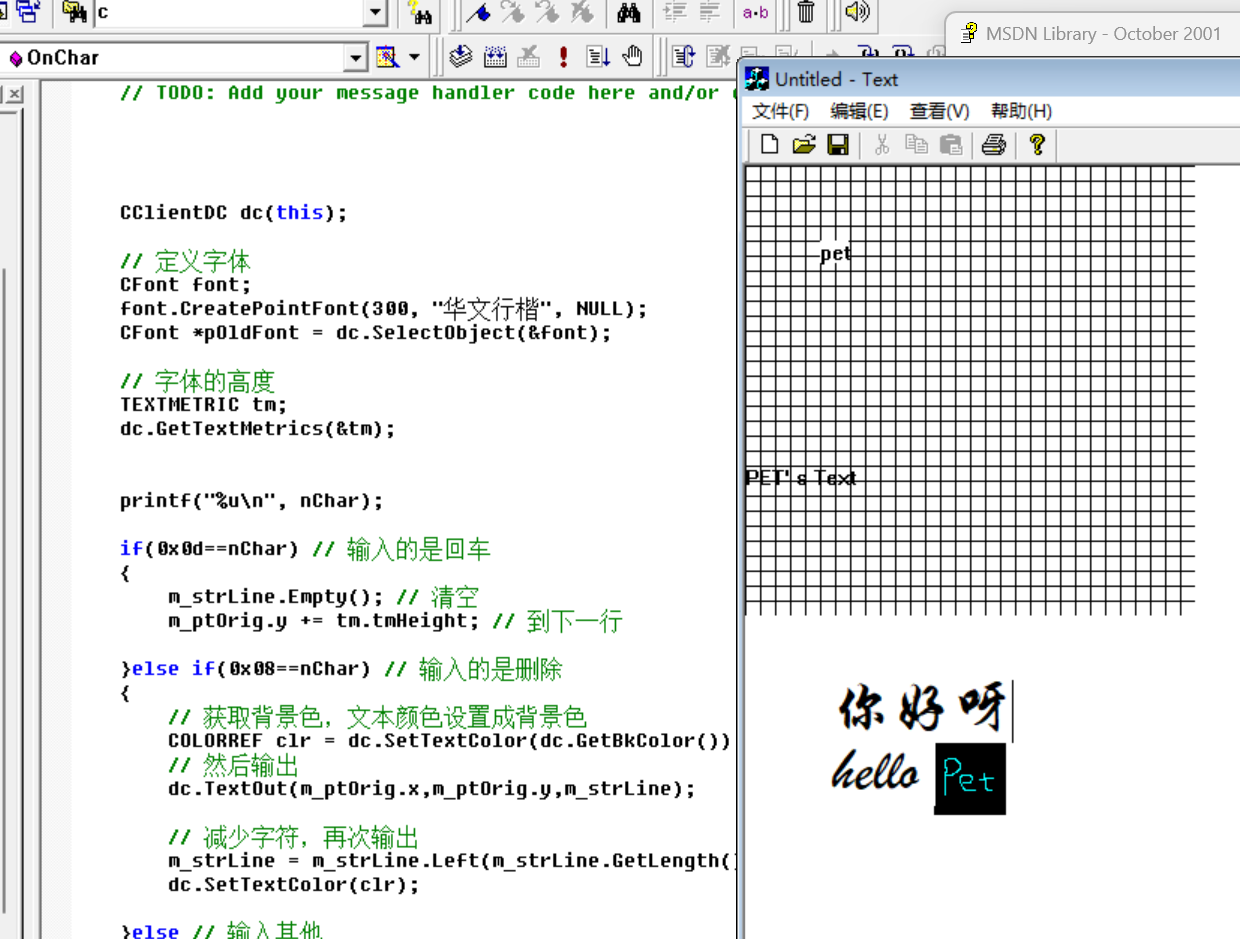Screen dimensions: 1240x939
Task: Click the yellow question mark About icon
Action: (x=1037, y=145)
